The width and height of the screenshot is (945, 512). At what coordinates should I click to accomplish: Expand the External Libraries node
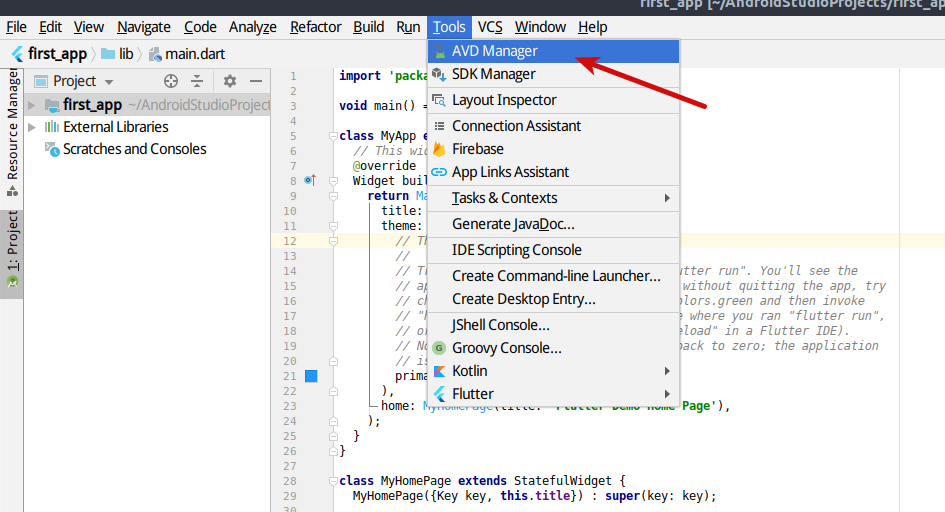tap(33, 127)
